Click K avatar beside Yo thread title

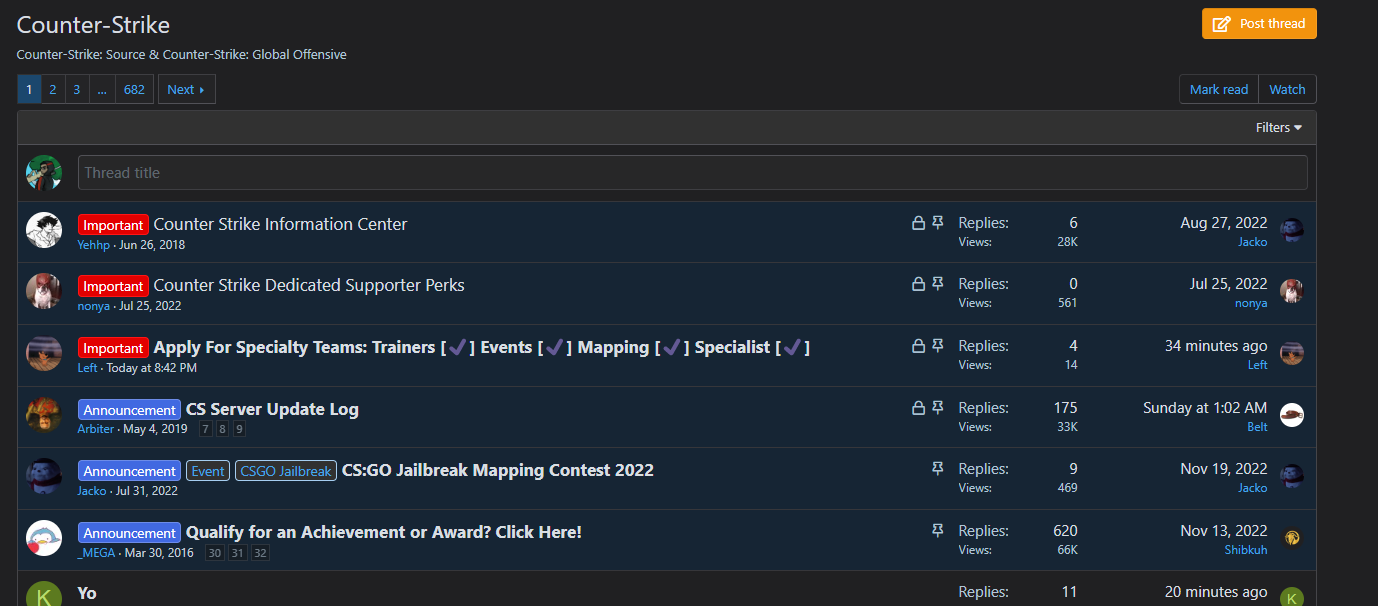pos(44,595)
